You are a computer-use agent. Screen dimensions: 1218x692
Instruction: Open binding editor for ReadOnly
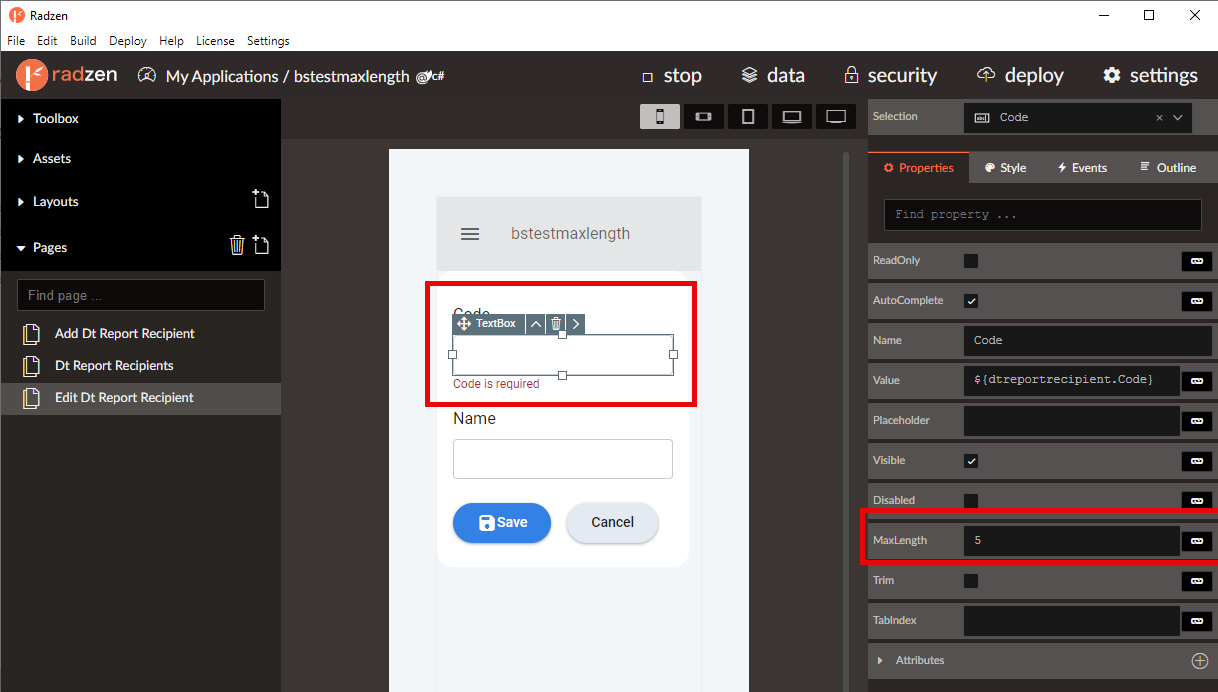[x=1196, y=261]
